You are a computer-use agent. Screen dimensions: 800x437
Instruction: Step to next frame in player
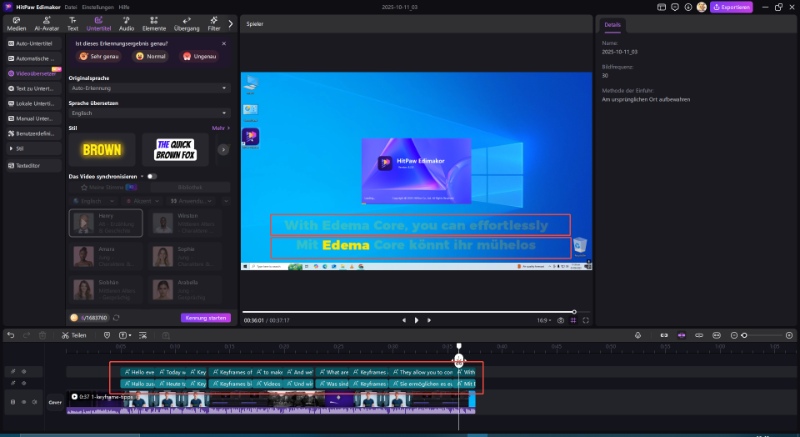pos(429,320)
